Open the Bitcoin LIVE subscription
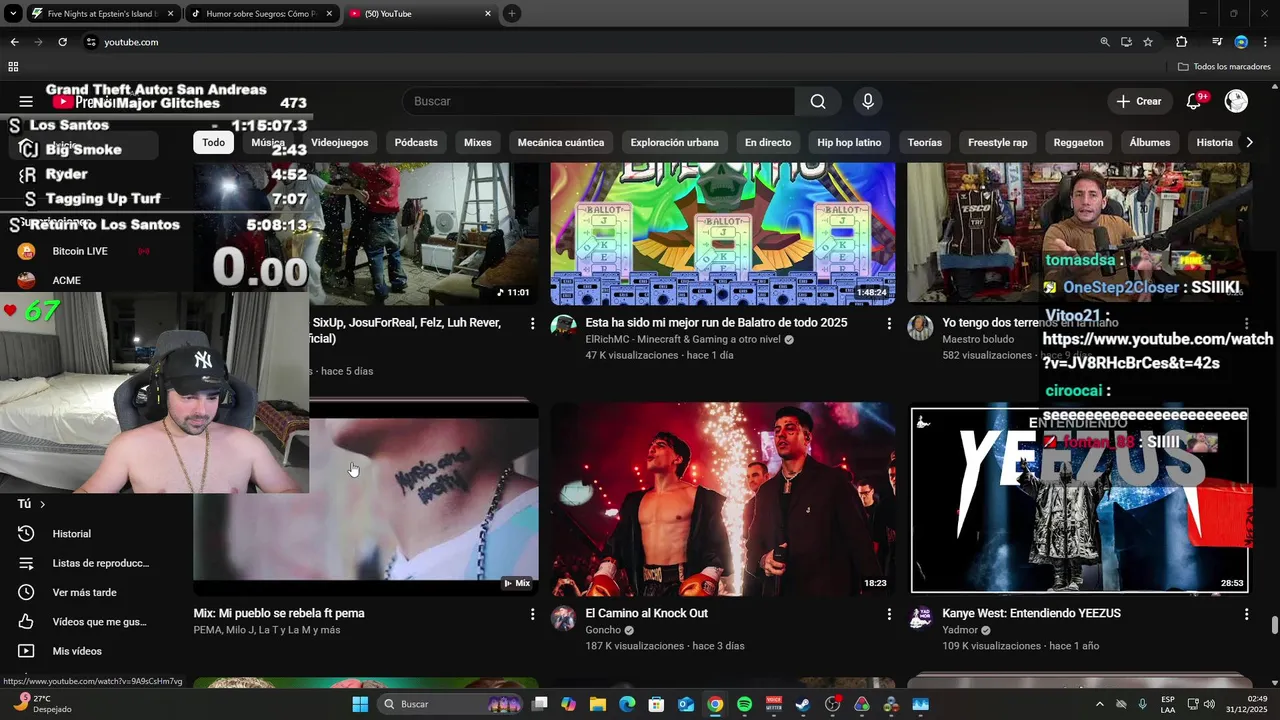This screenshot has height=720, width=1280. [x=80, y=251]
